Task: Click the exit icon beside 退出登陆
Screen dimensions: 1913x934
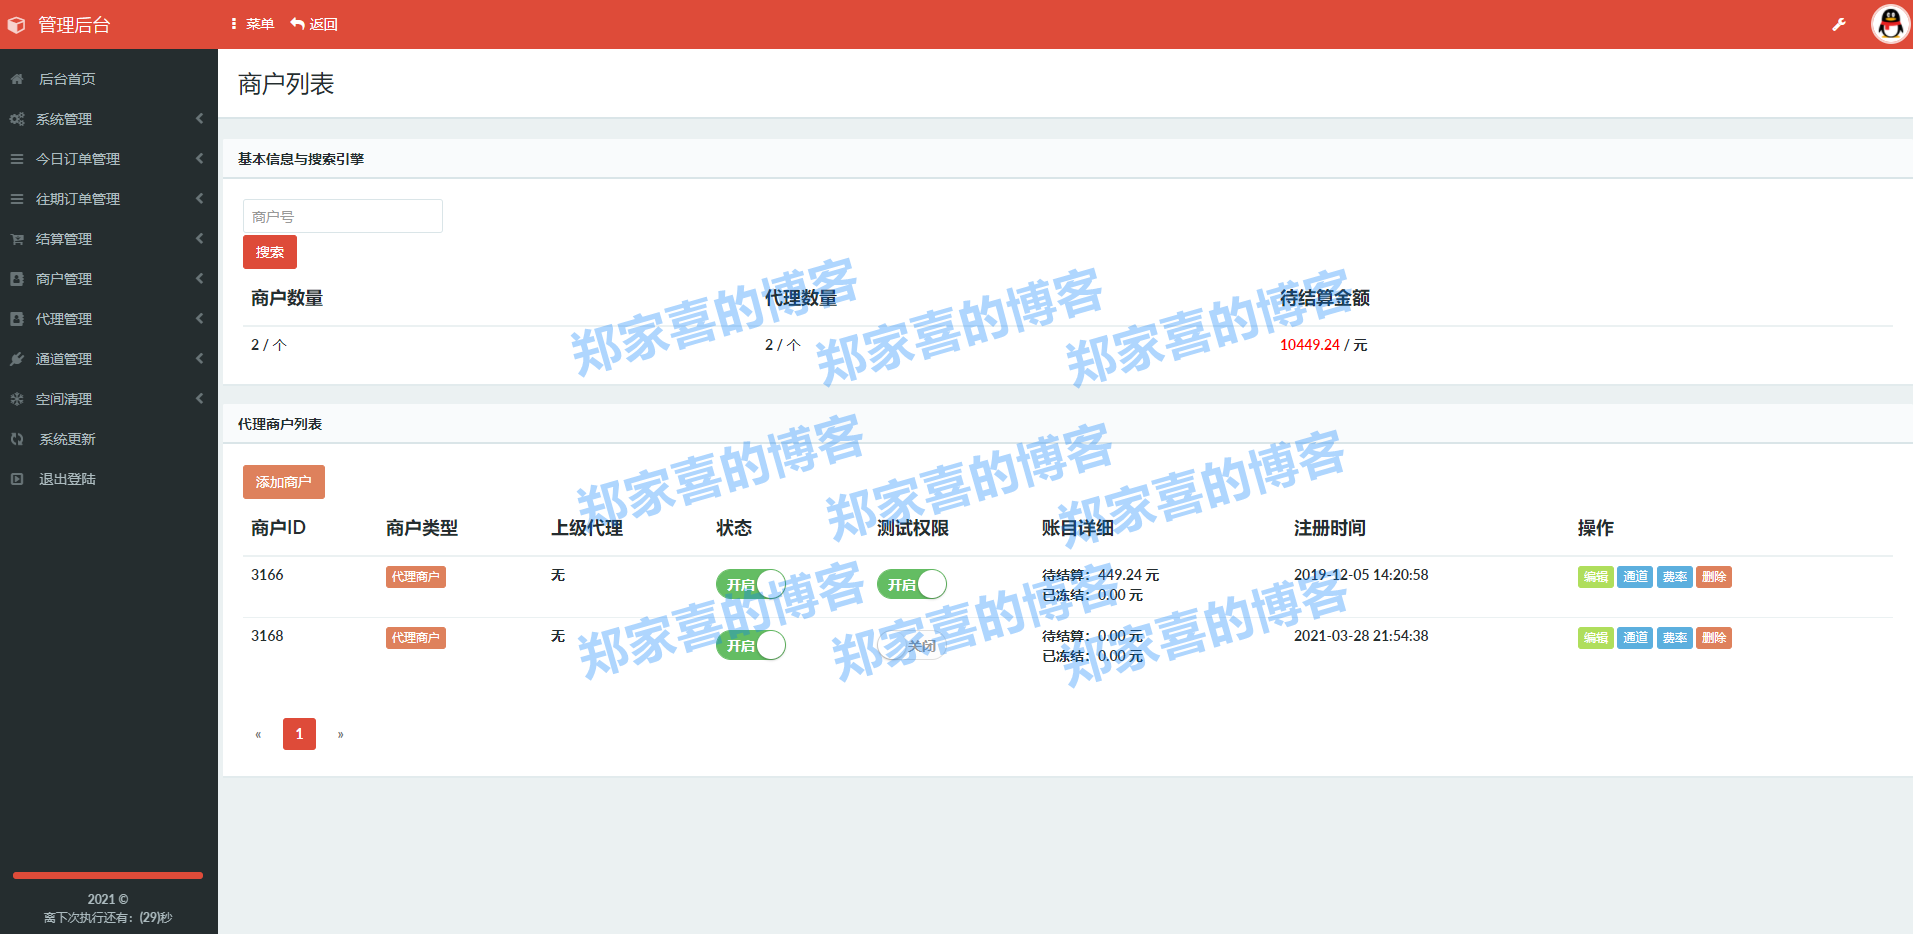Action: coord(17,479)
